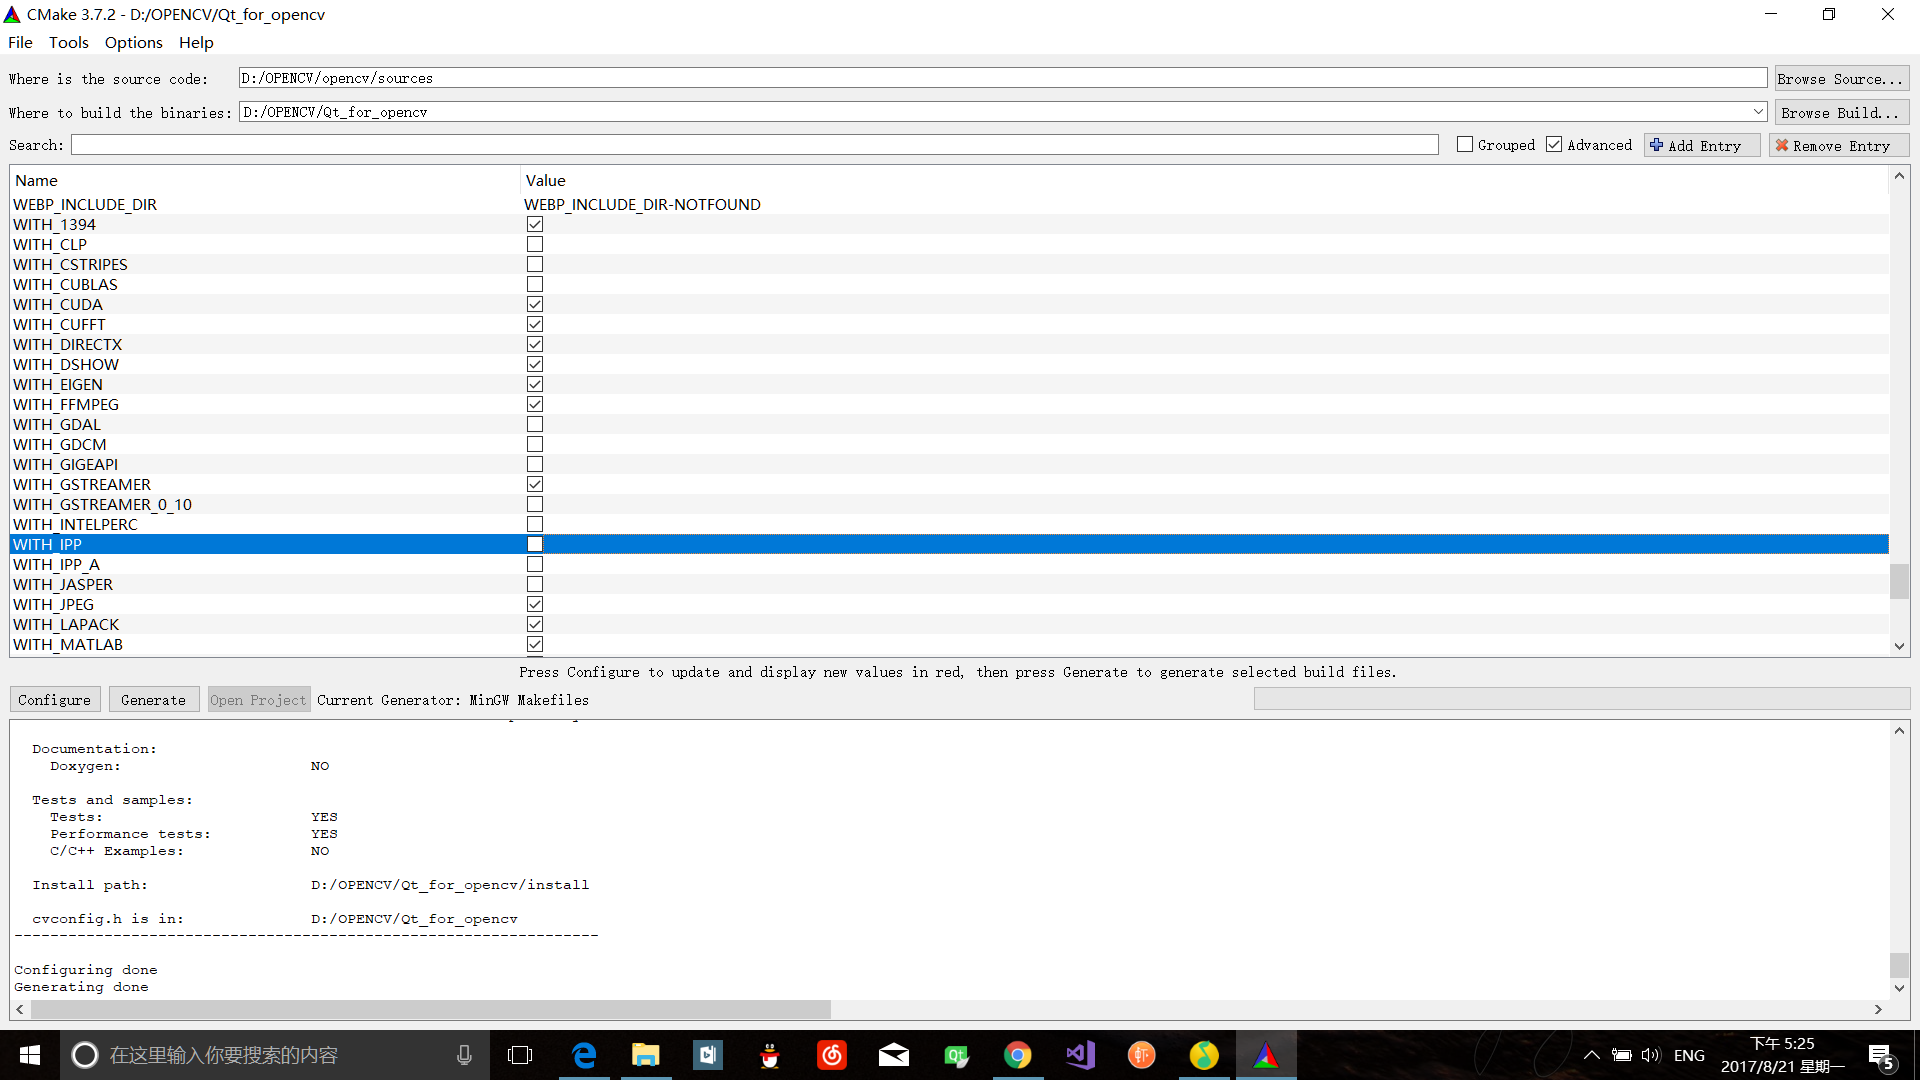Viewport: 1920px width, 1080px height.
Task: Click the Cortana microphone icon
Action: click(x=464, y=1055)
